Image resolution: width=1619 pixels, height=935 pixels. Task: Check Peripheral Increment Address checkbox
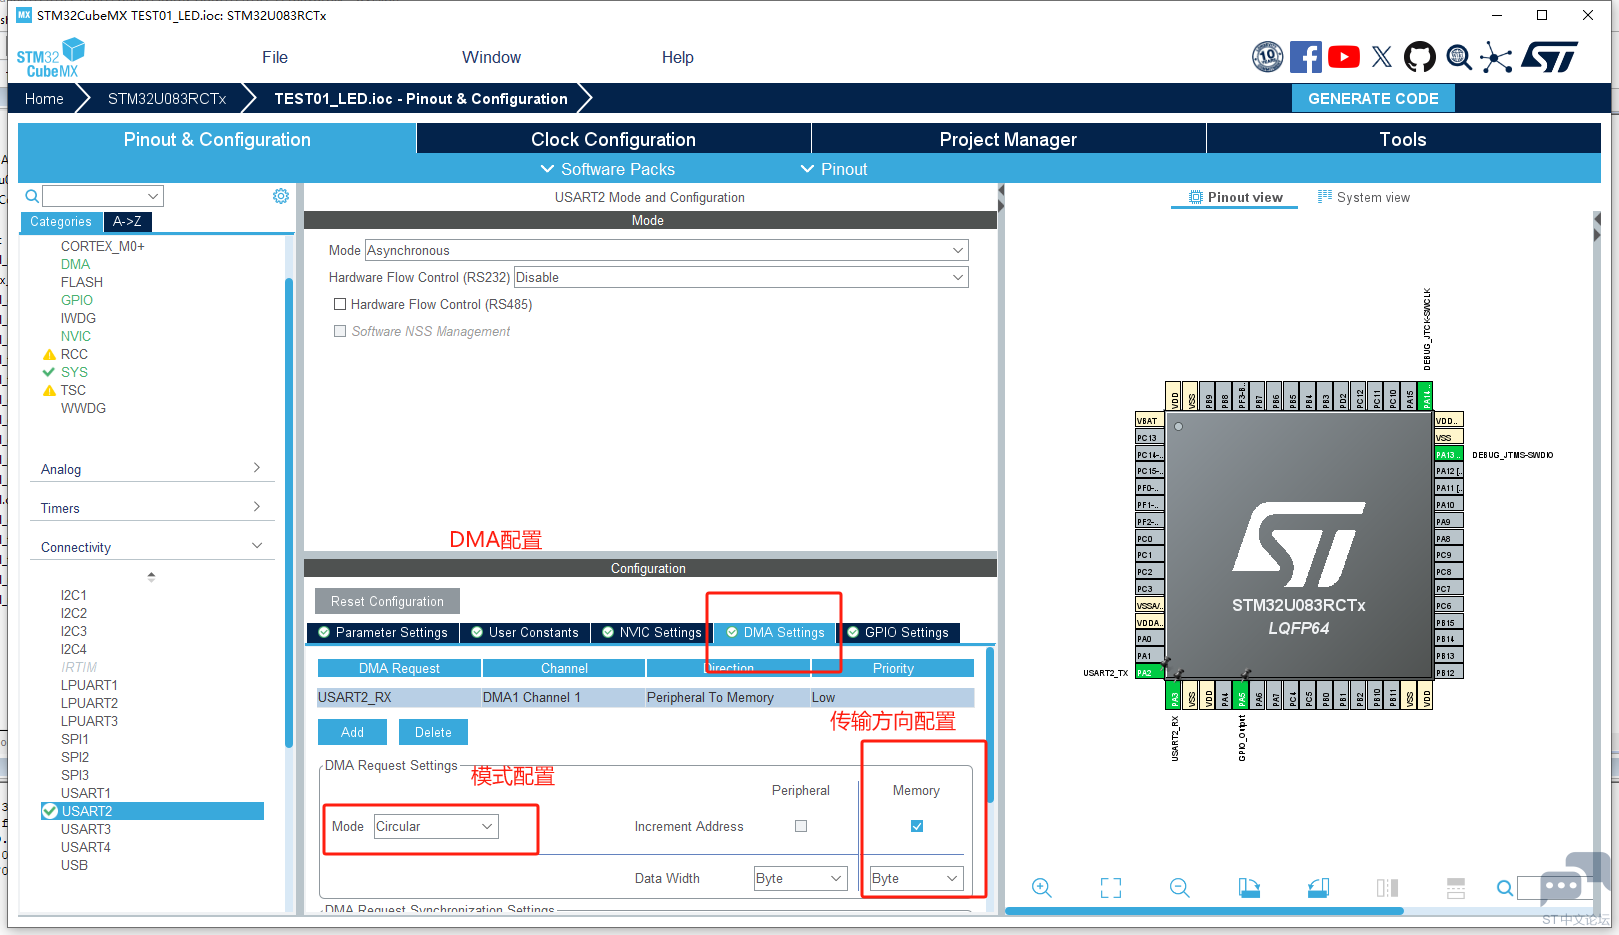801,826
